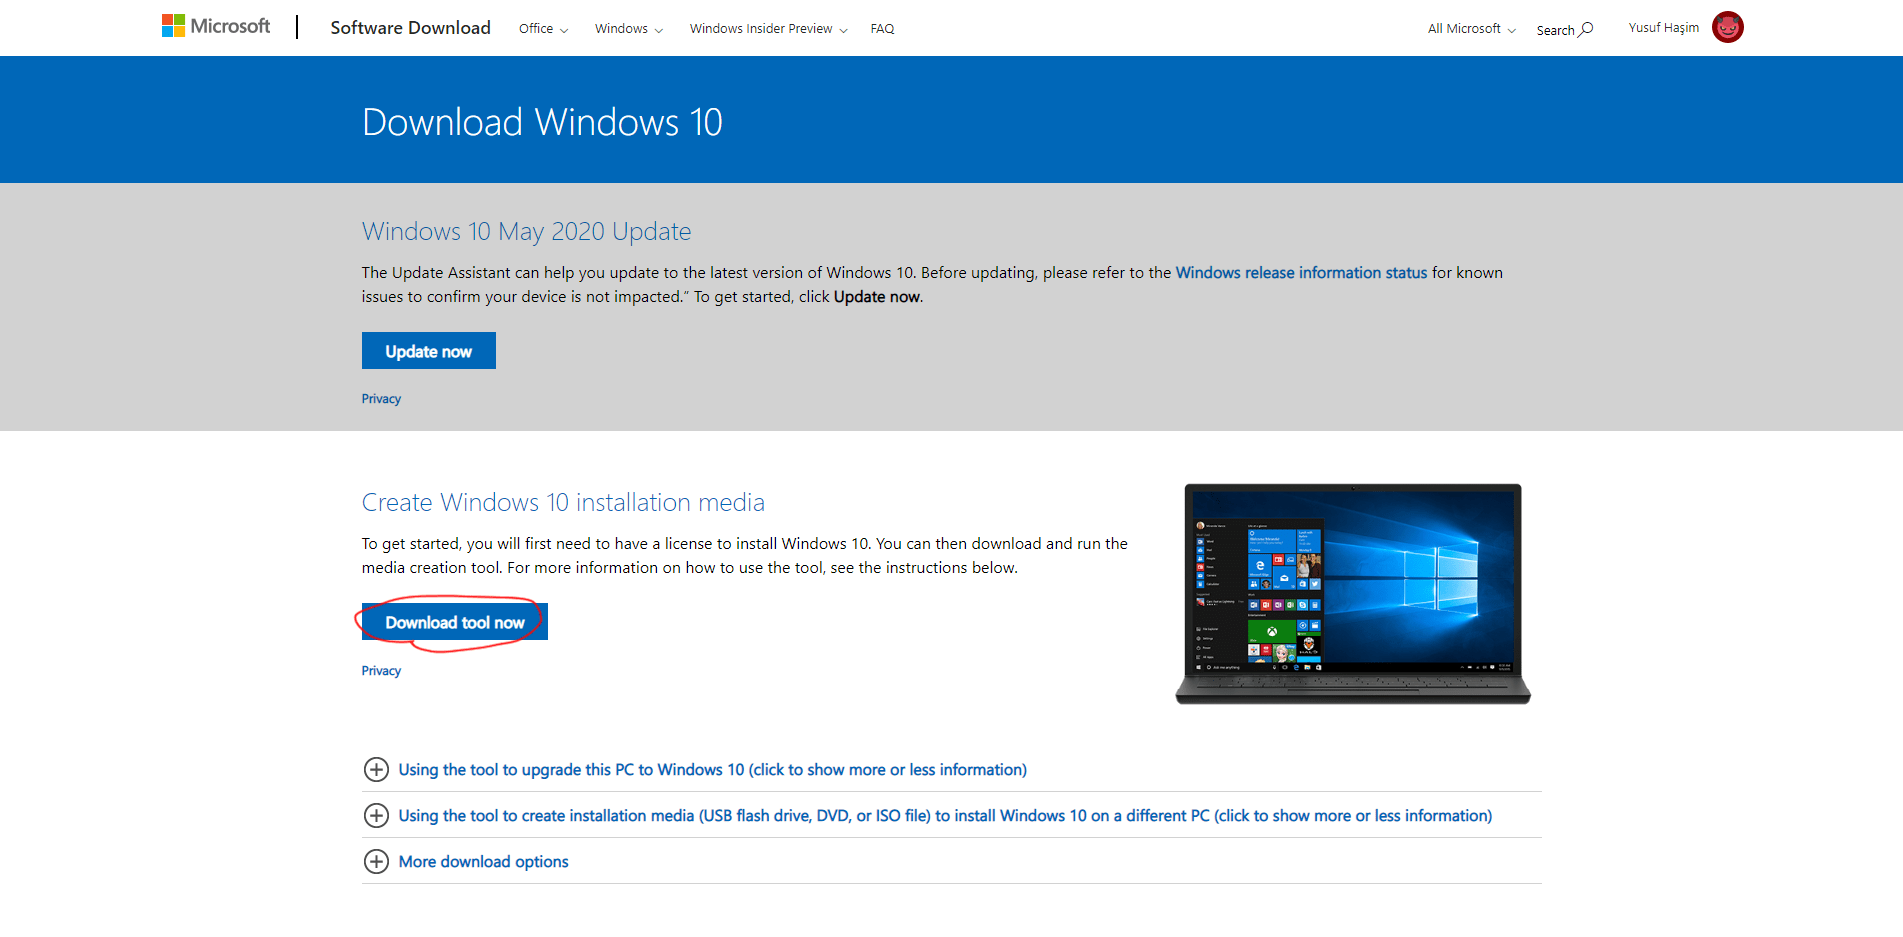The height and width of the screenshot is (937, 1903).
Task: Expand the plus icon for upgrade this PC
Action: pos(376,769)
